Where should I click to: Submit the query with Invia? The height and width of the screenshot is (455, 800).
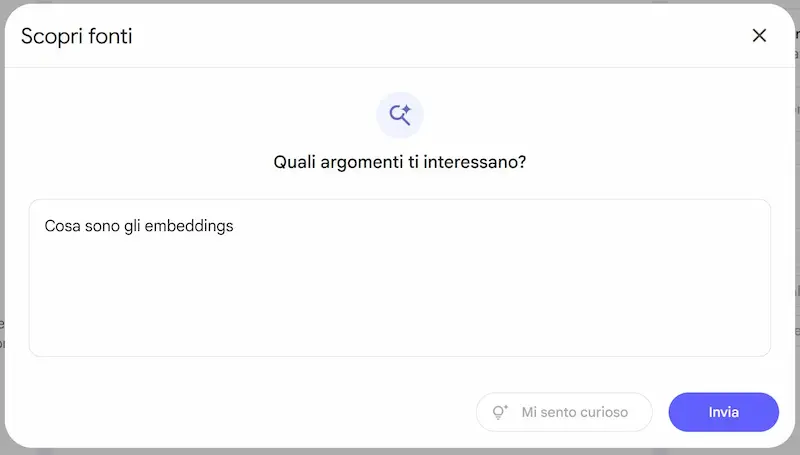point(723,412)
